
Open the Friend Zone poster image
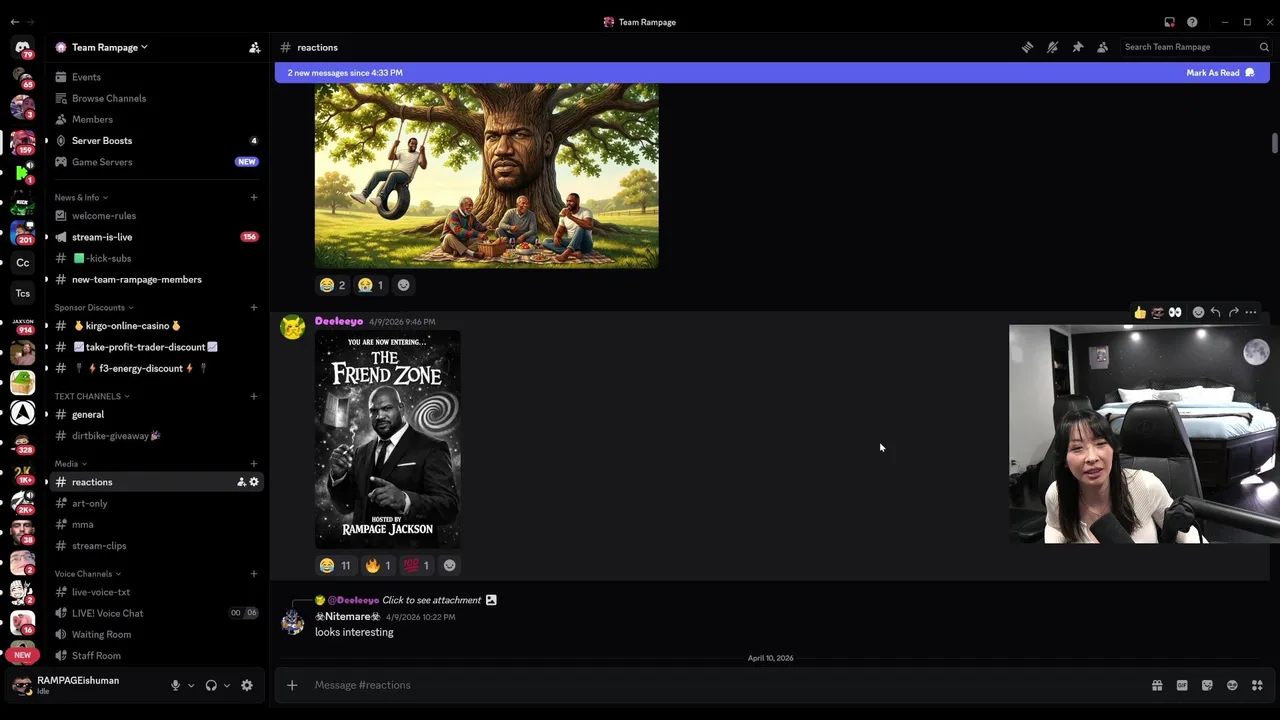pyautogui.click(x=388, y=439)
